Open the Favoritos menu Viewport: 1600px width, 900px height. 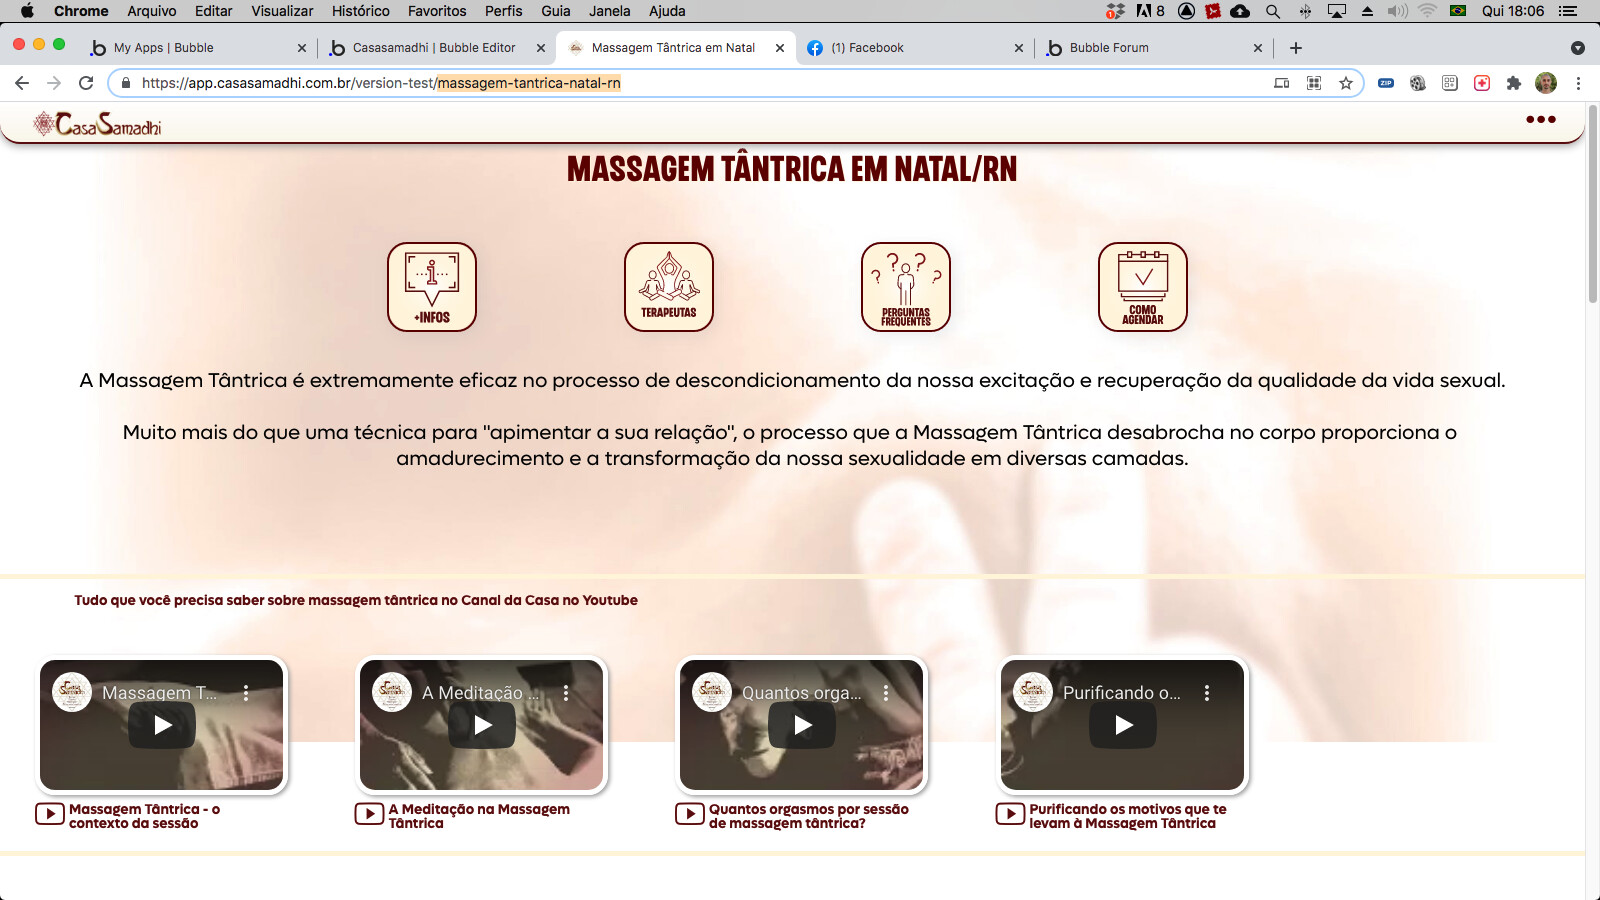click(437, 11)
